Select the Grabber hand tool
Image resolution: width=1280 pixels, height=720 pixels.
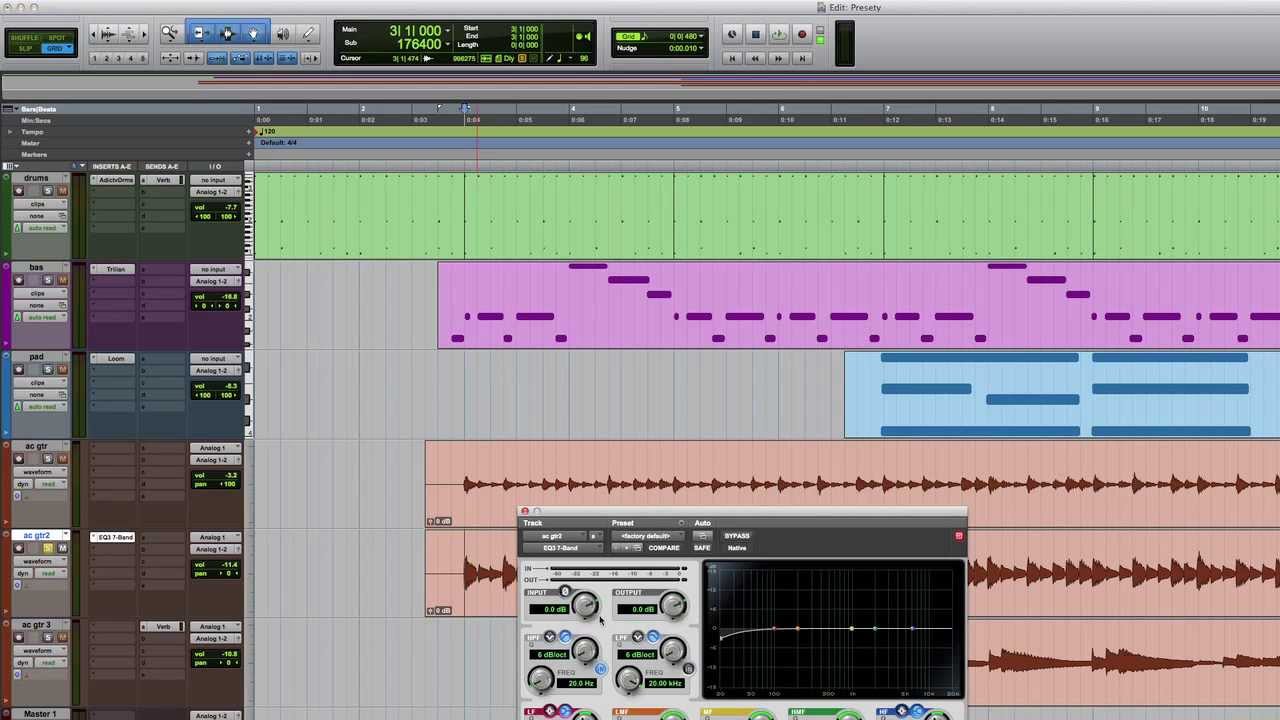[x=253, y=34]
